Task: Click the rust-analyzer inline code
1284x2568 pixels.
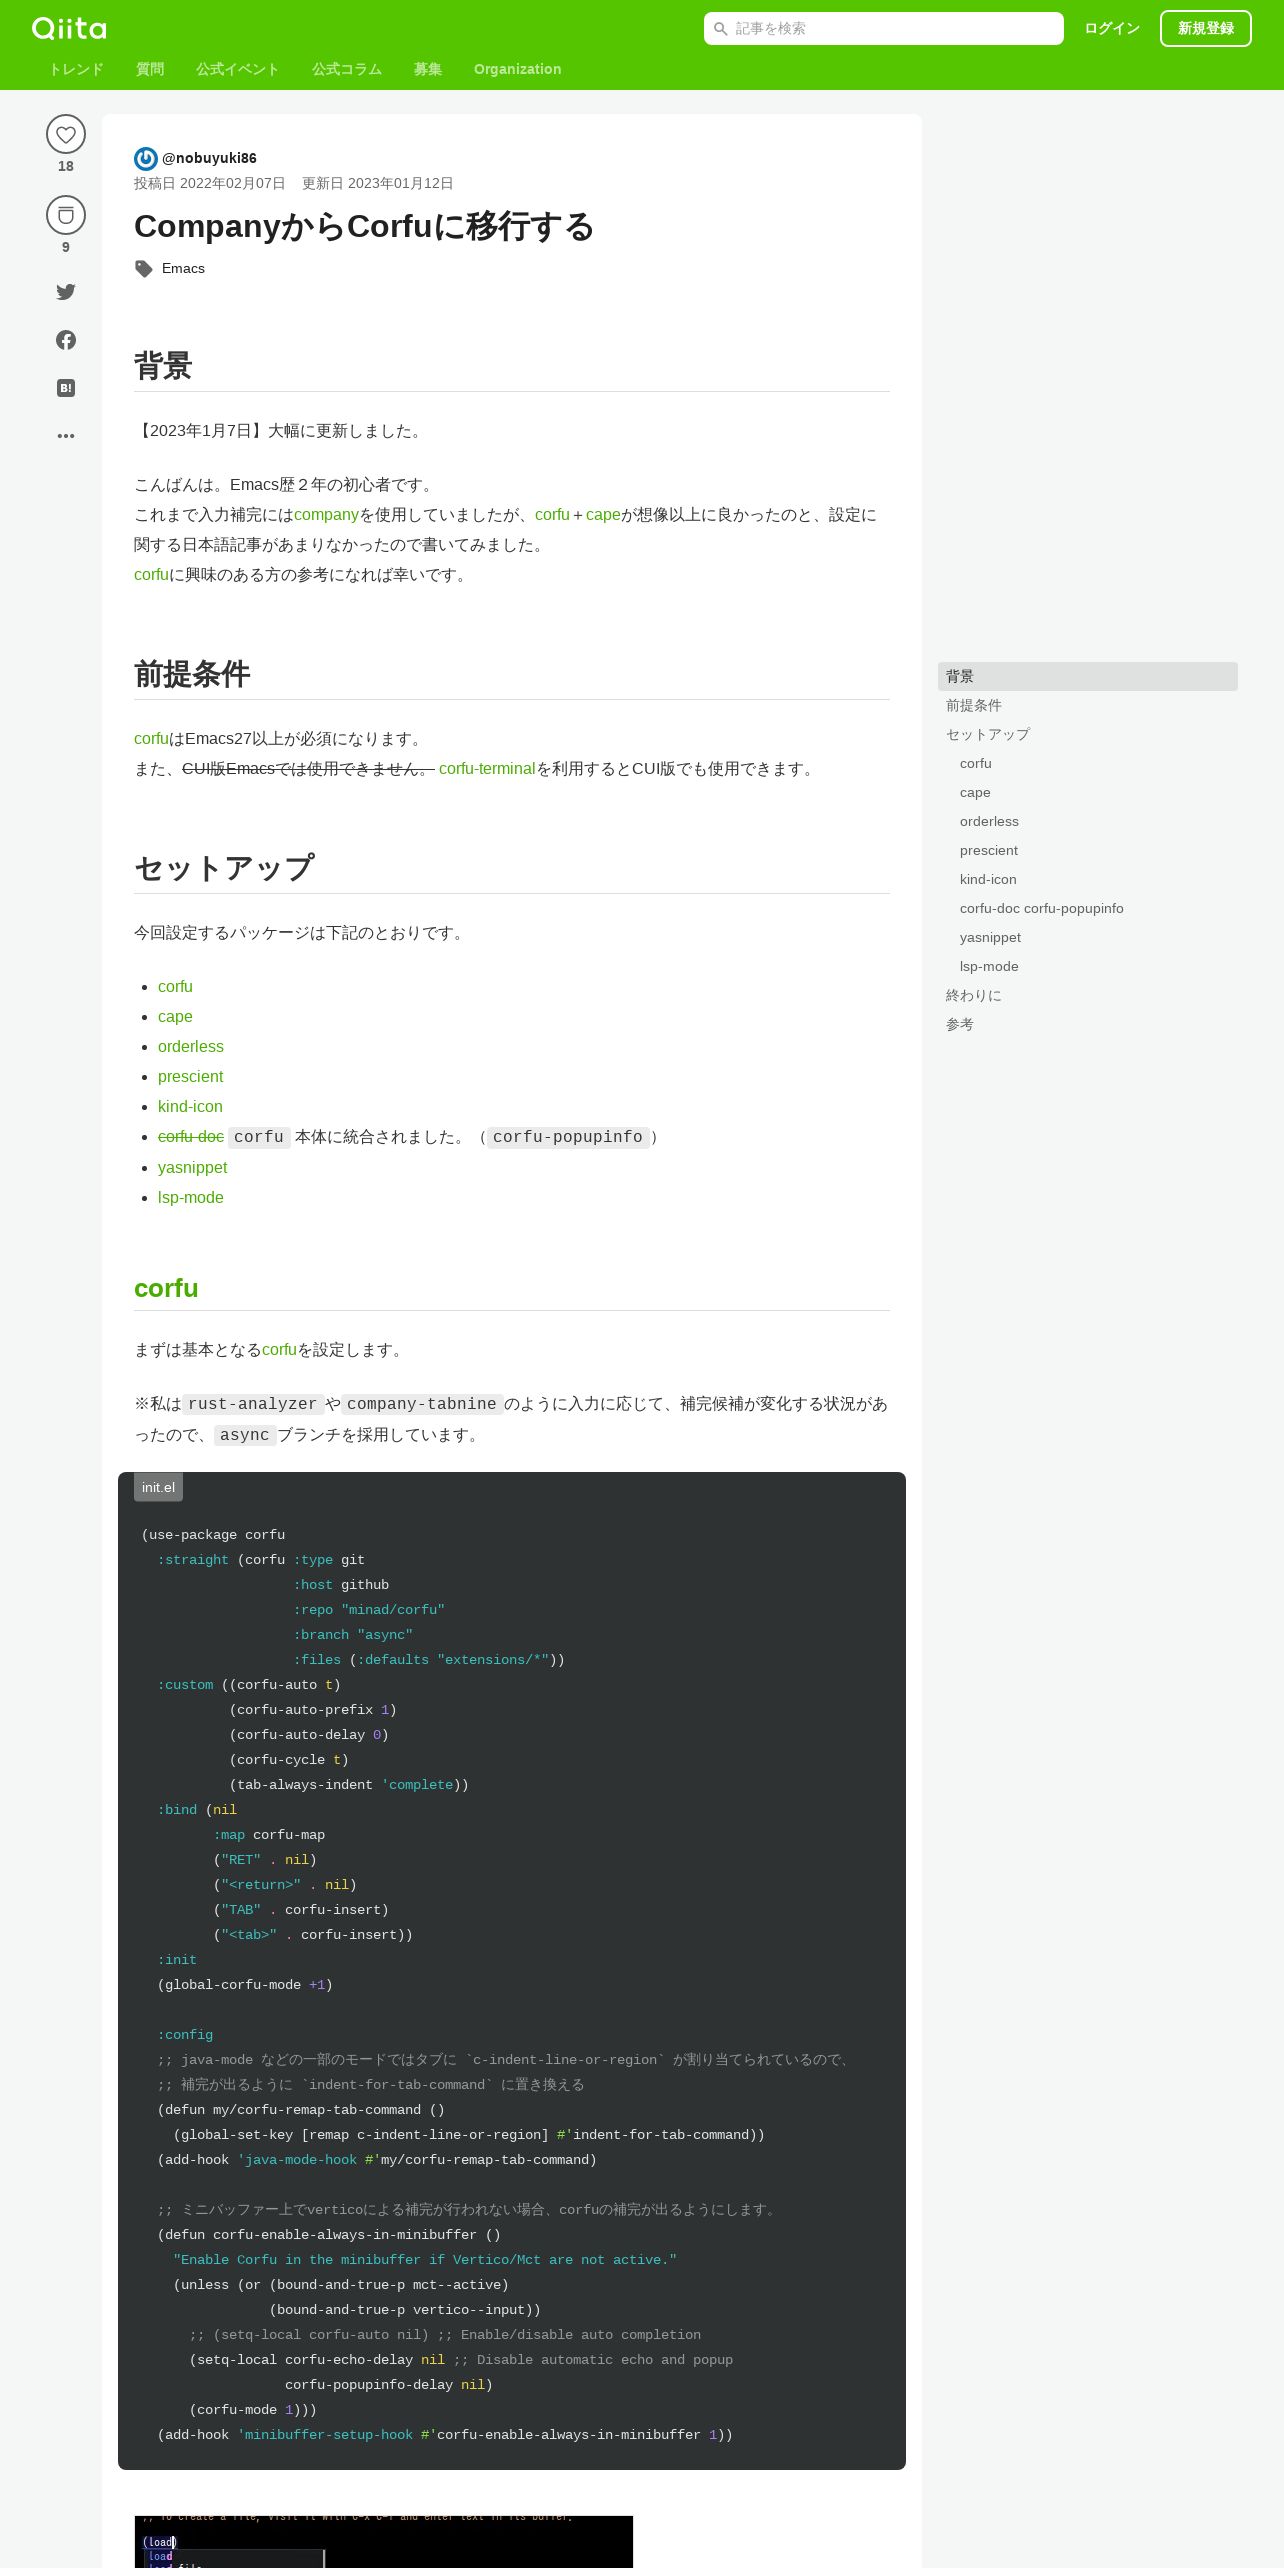Action: [252, 1404]
